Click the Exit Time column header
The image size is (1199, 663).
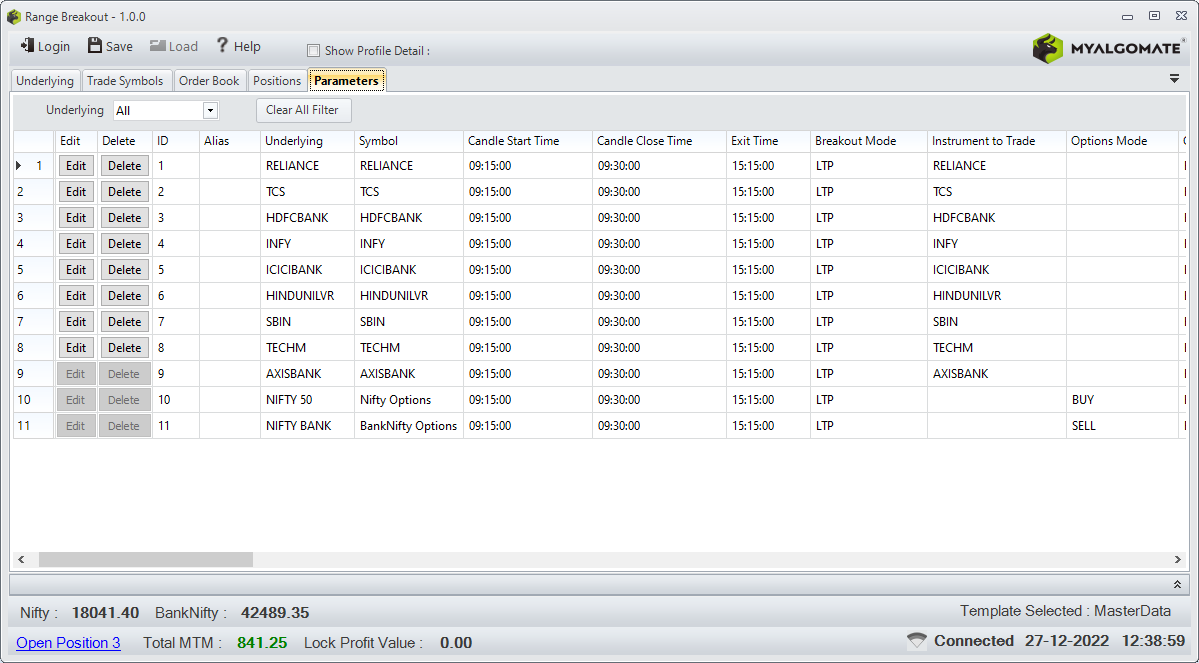click(768, 141)
